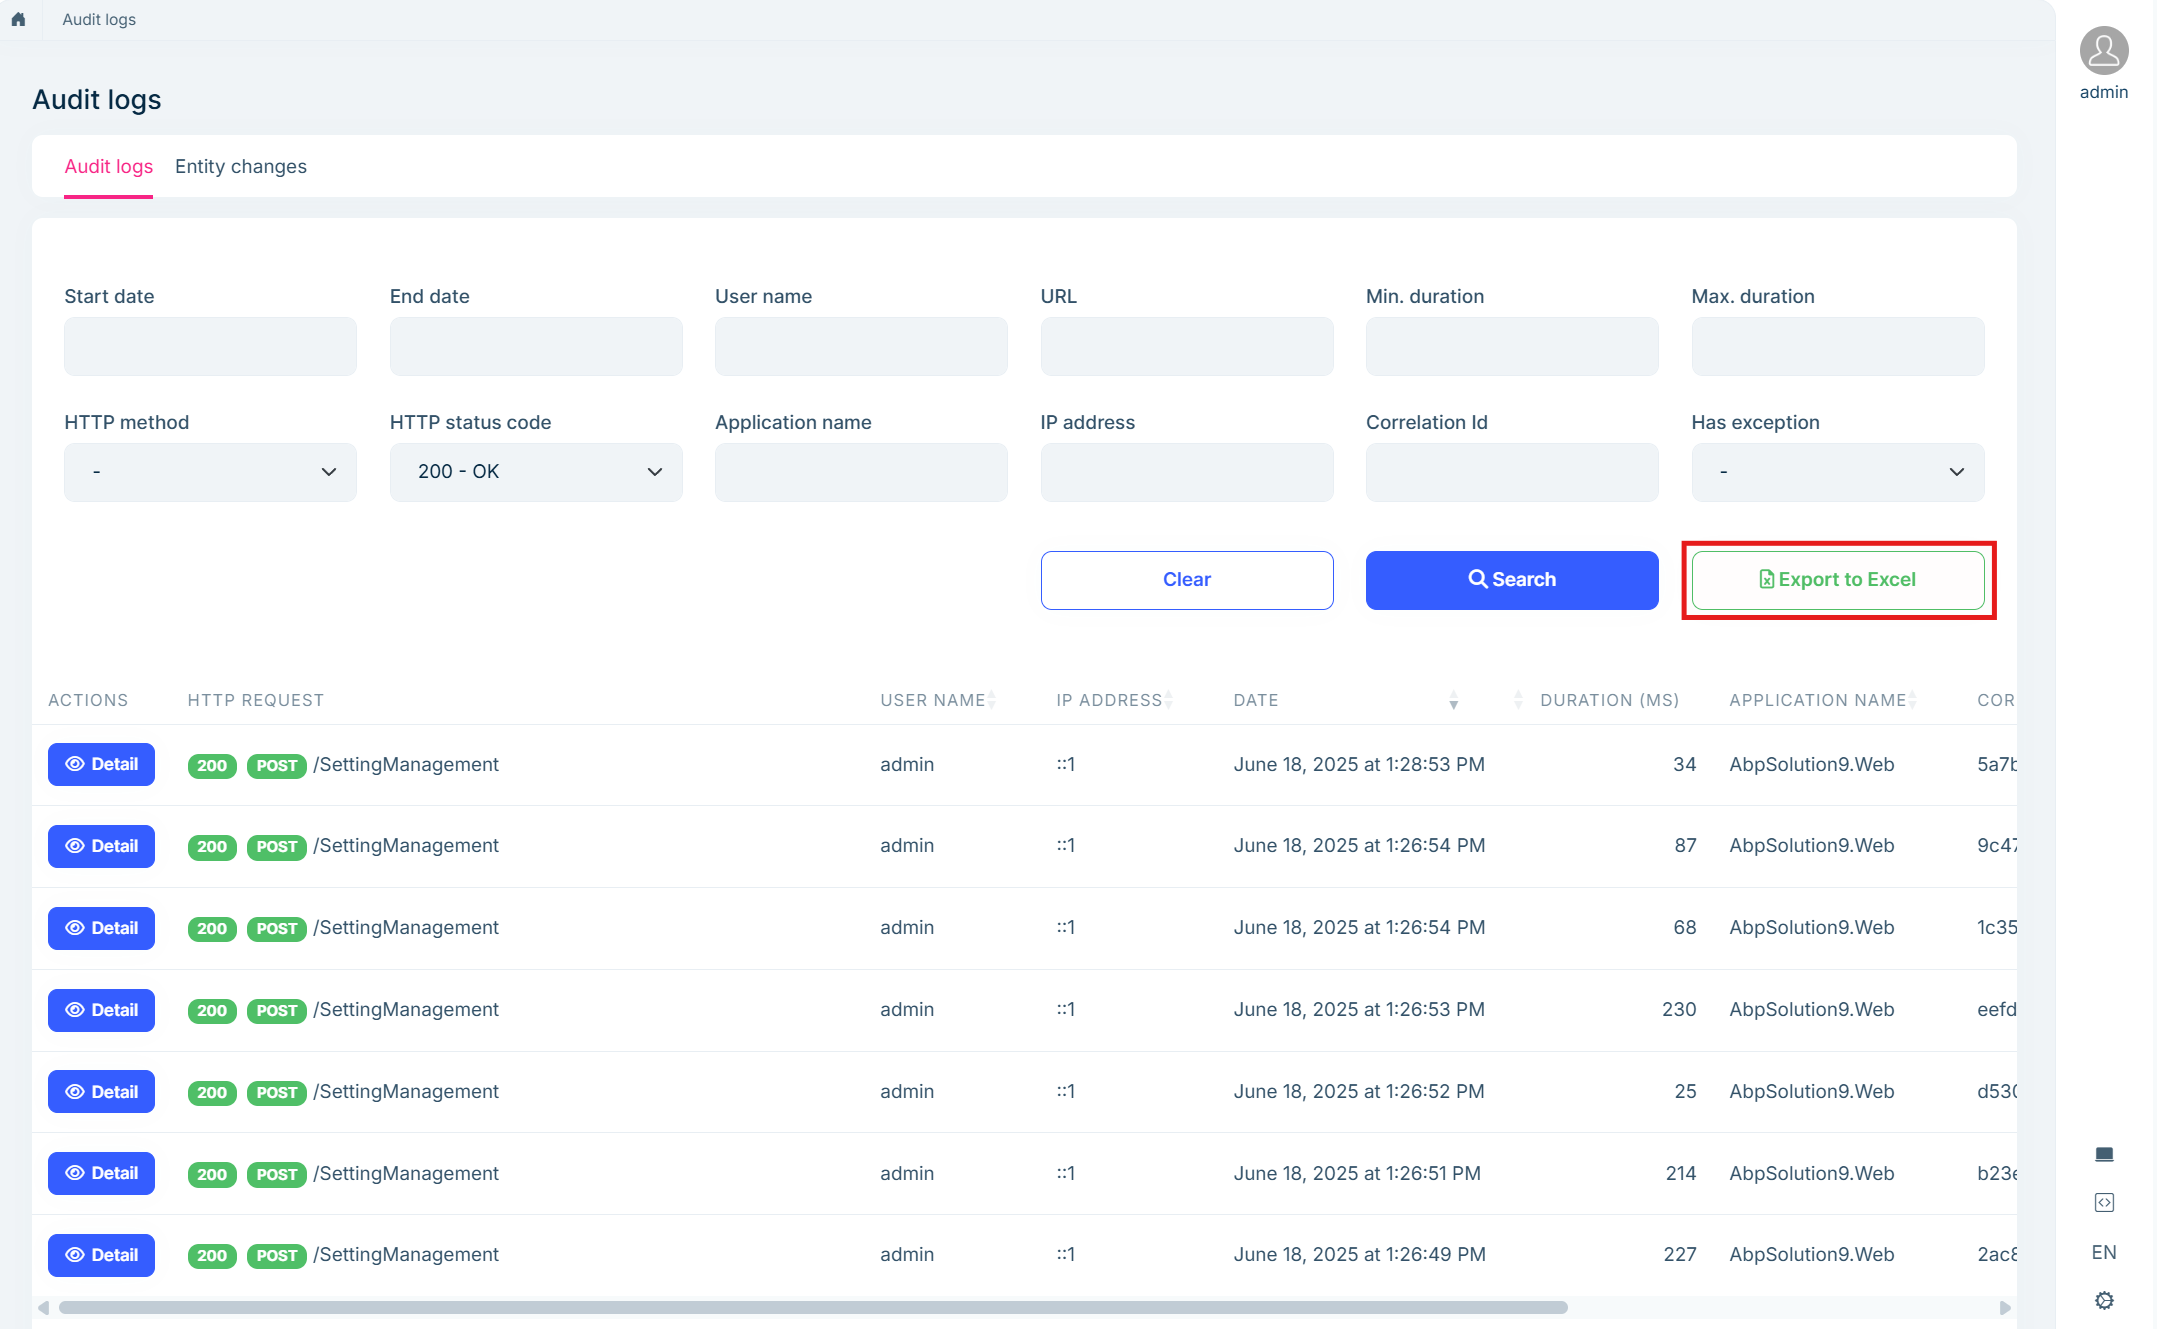Click the settings gear icon in sidebar
The image size is (2157, 1329).
tap(2104, 1300)
